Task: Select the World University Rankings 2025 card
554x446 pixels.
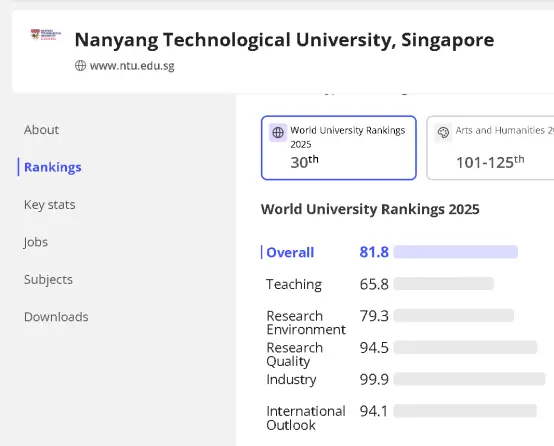Action: point(338,148)
